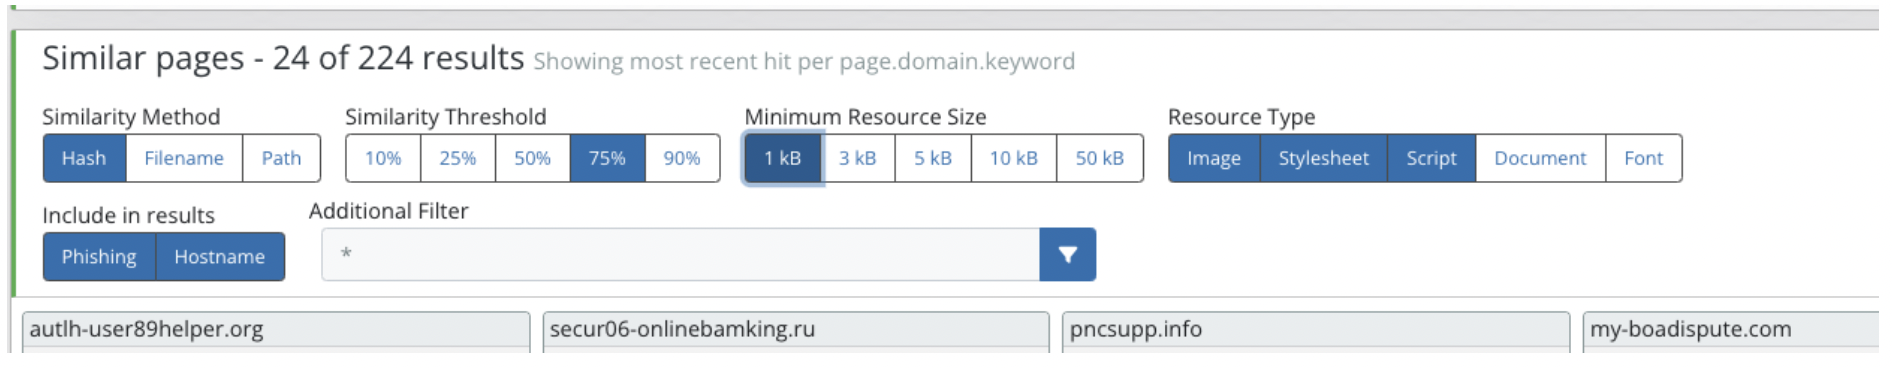Enable Document resource type

(x=1540, y=158)
